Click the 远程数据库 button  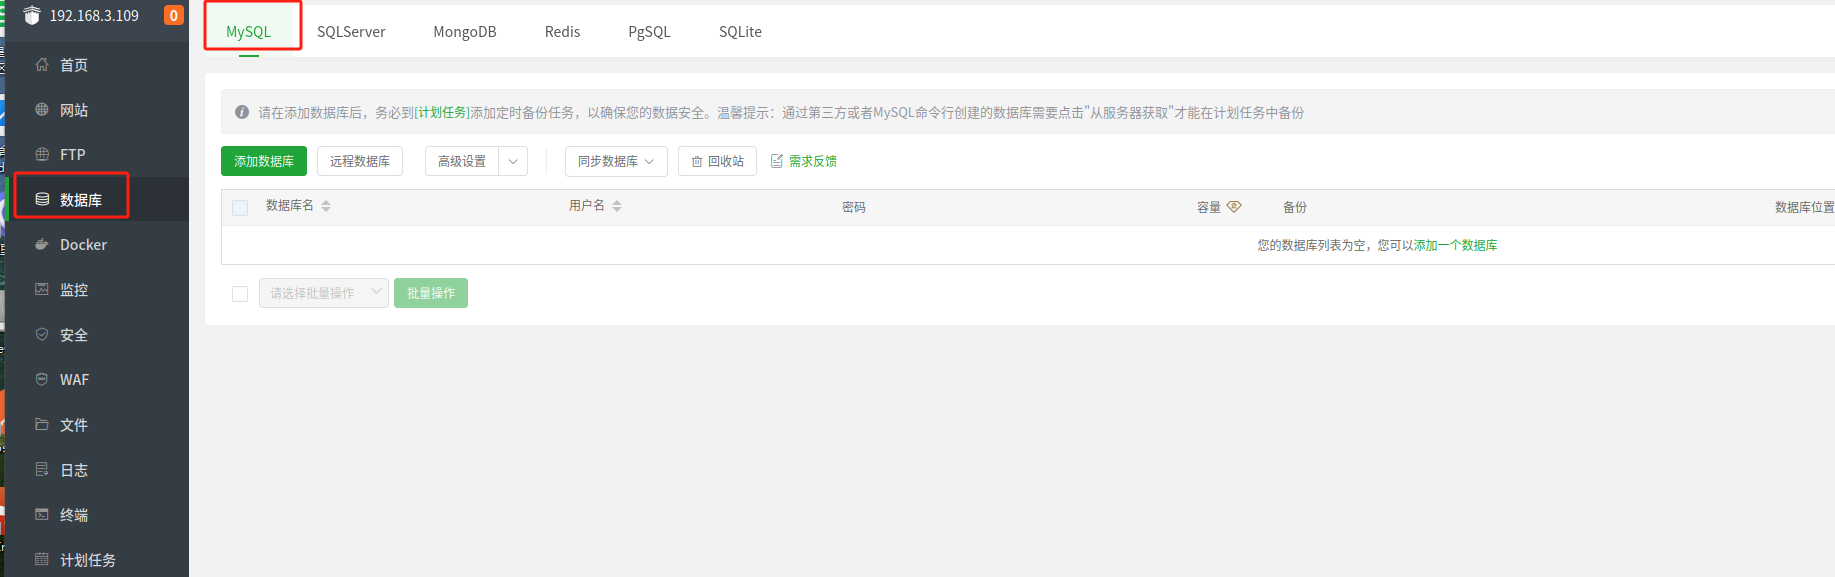click(360, 161)
